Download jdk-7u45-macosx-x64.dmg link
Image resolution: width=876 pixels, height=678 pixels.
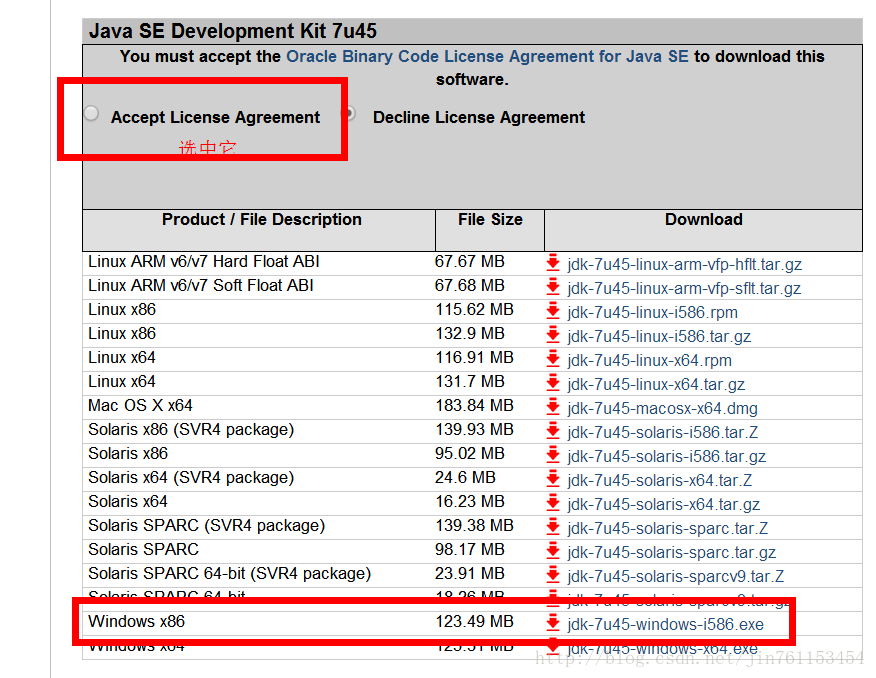coord(663,408)
